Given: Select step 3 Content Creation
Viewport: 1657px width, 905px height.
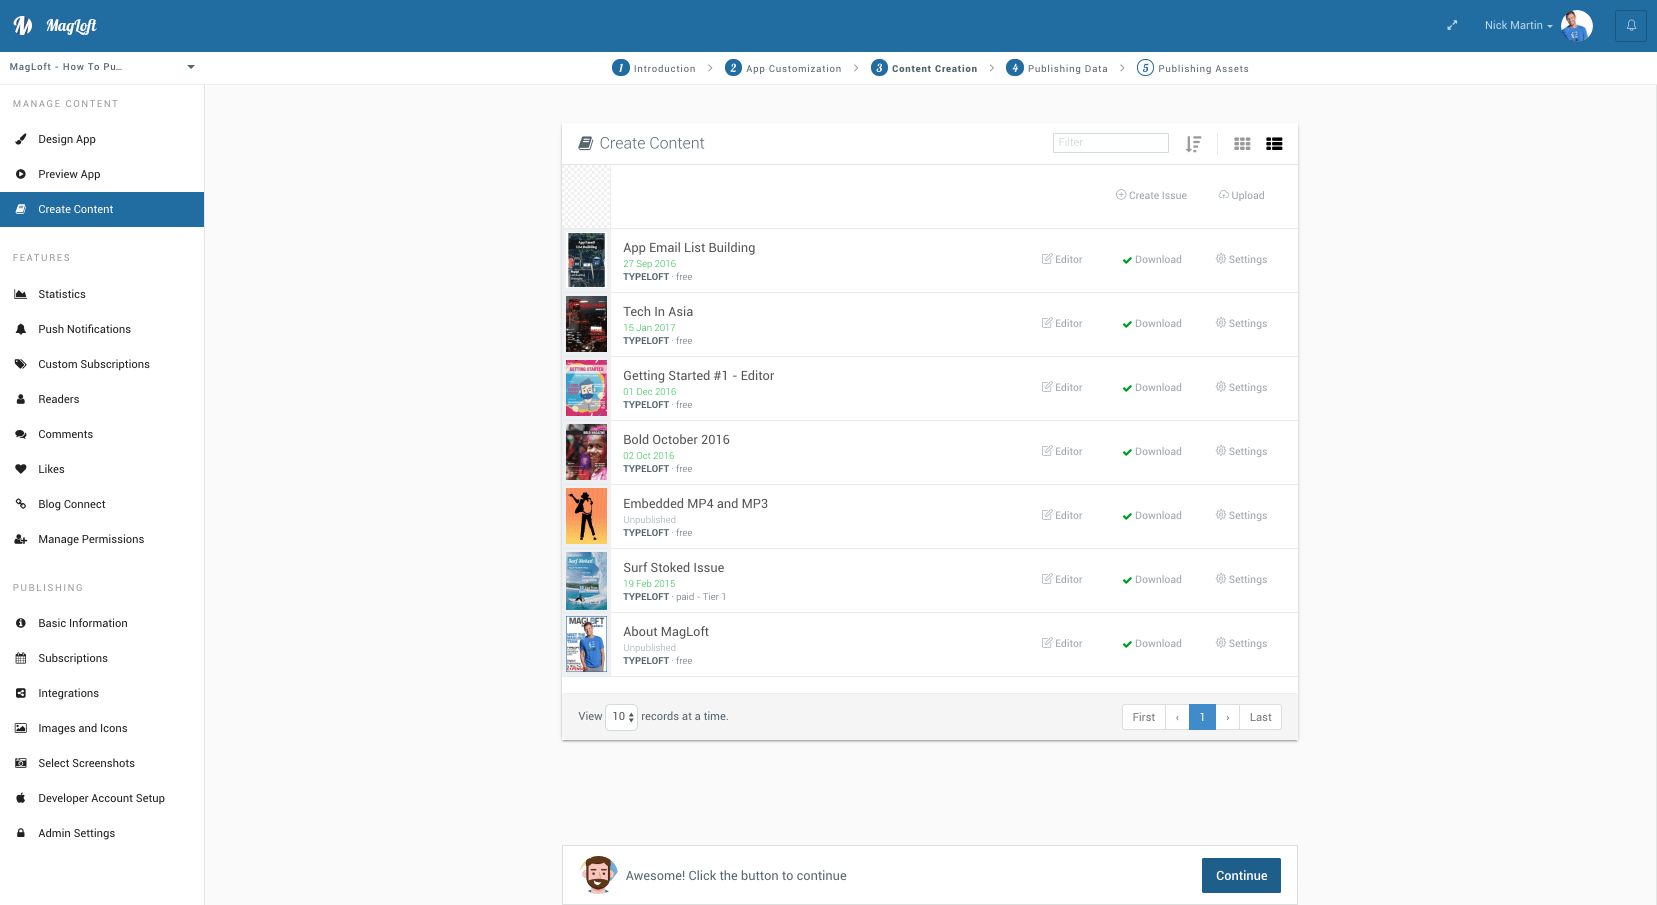Looking at the screenshot, I should [x=924, y=68].
